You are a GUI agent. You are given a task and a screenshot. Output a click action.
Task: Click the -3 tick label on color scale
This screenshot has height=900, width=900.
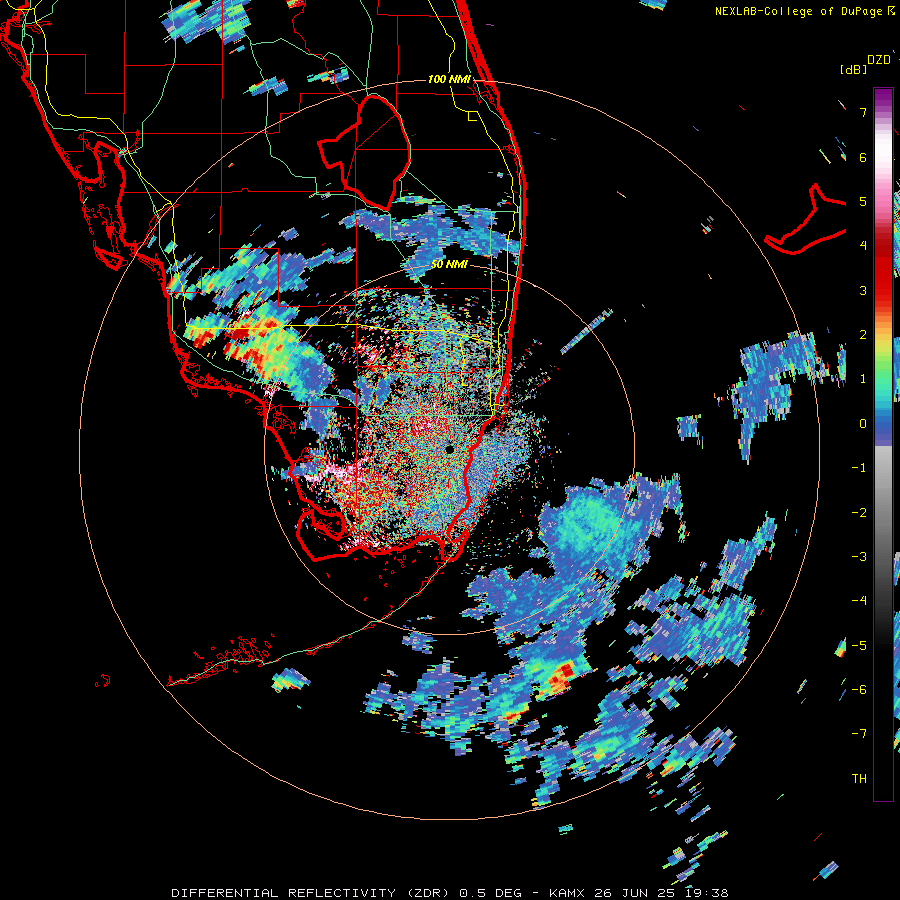859,557
